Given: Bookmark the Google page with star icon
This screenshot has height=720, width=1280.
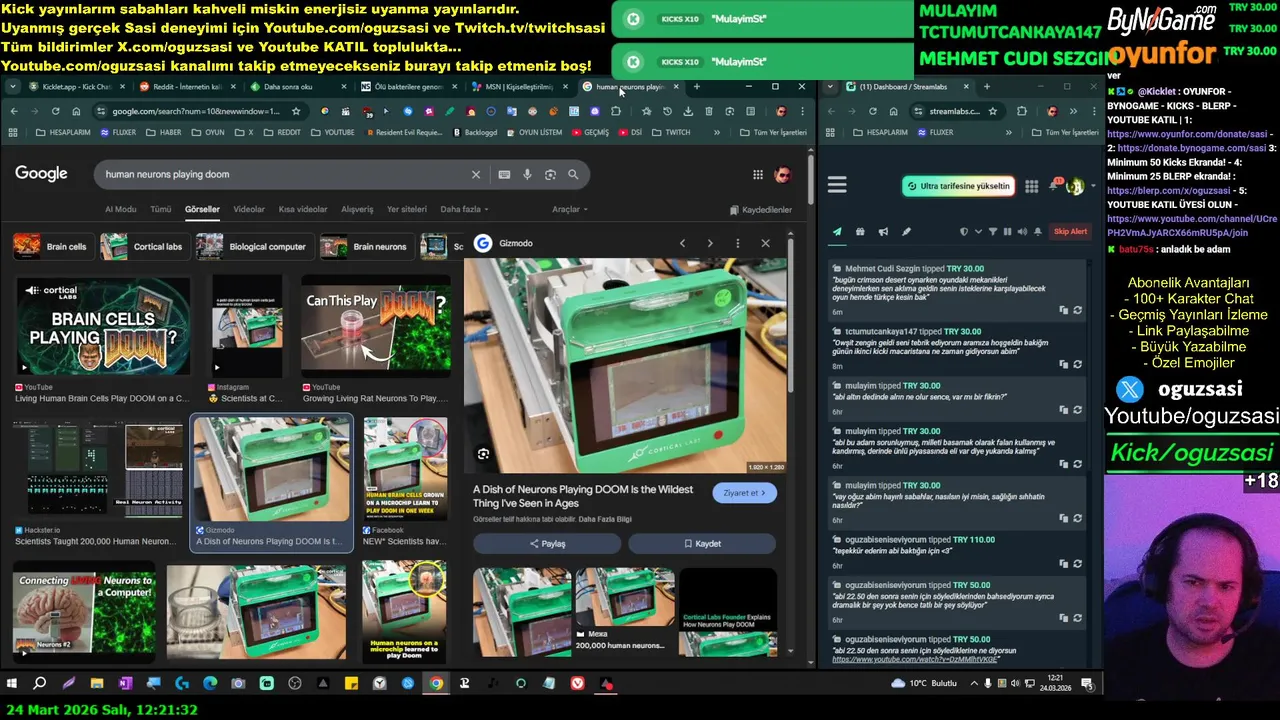Looking at the screenshot, I should pos(297,111).
